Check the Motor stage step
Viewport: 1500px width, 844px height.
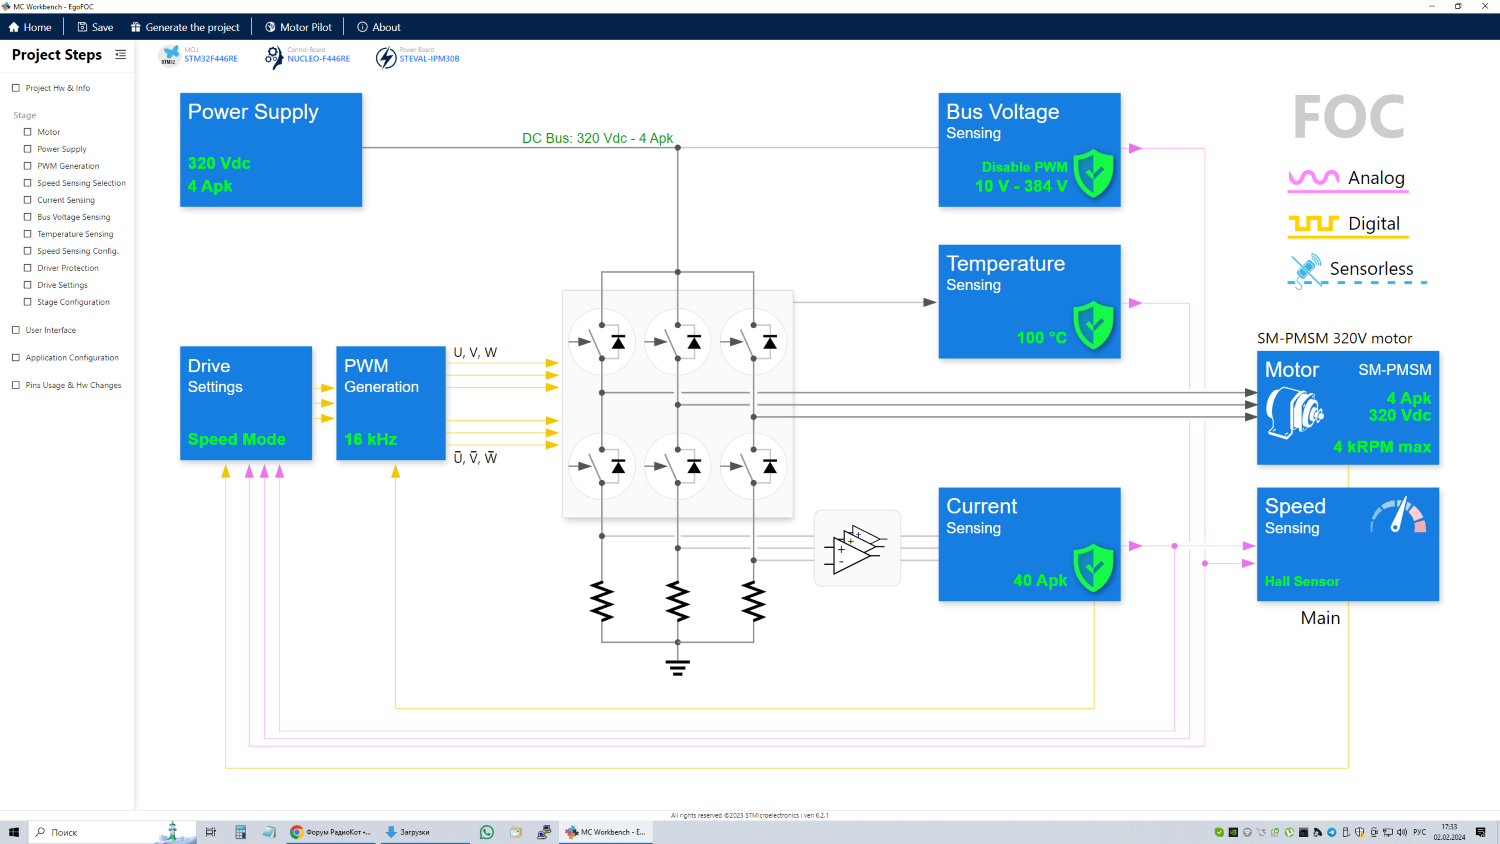pos(28,132)
